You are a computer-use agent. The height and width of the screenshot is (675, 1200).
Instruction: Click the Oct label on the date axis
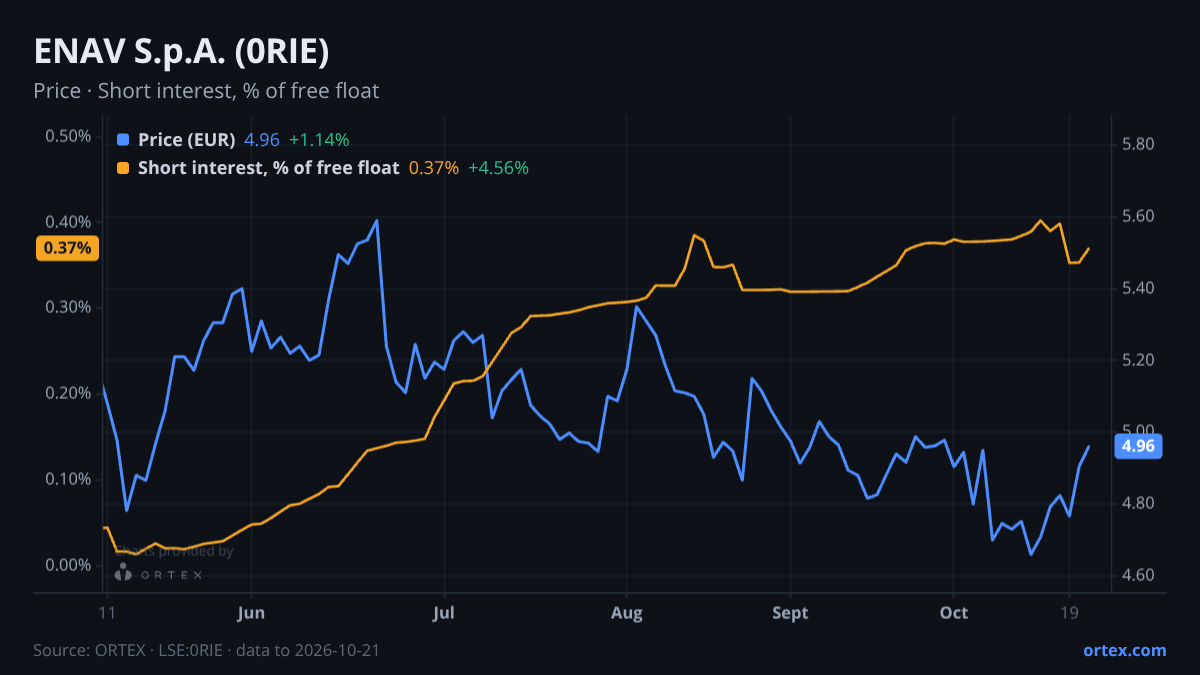click(x=954, y=613)
